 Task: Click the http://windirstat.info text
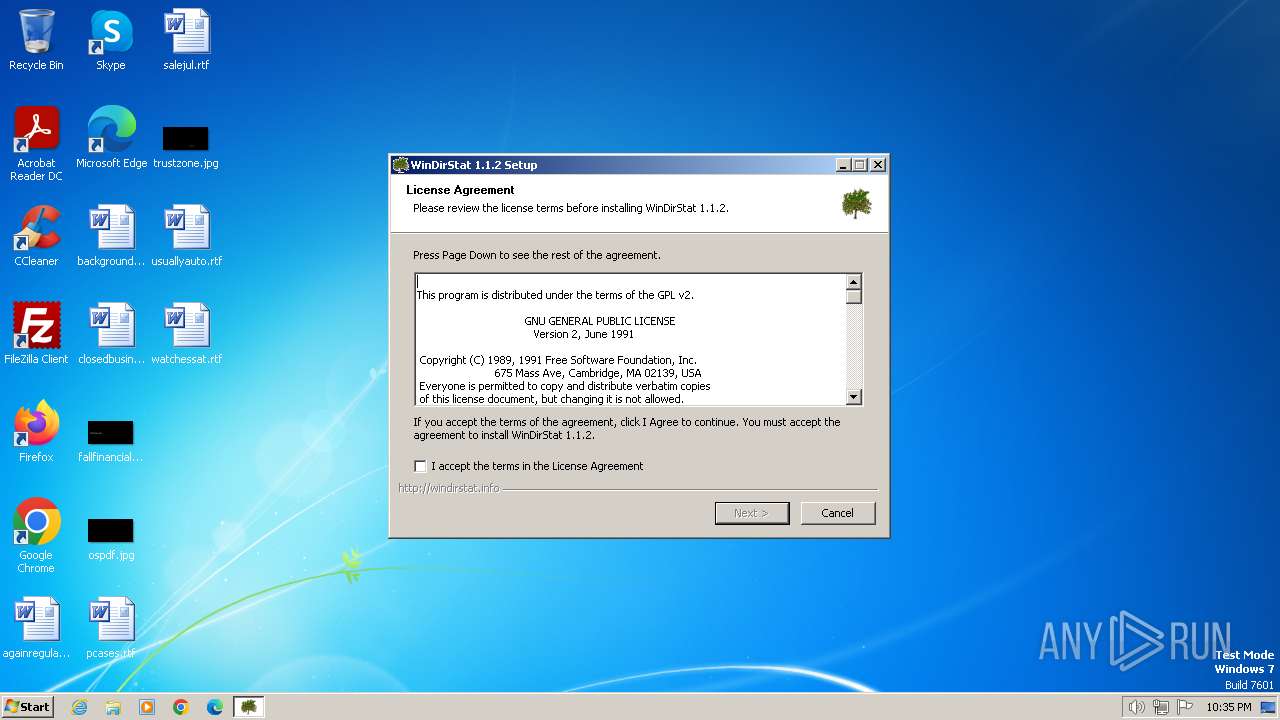(449, 488)
